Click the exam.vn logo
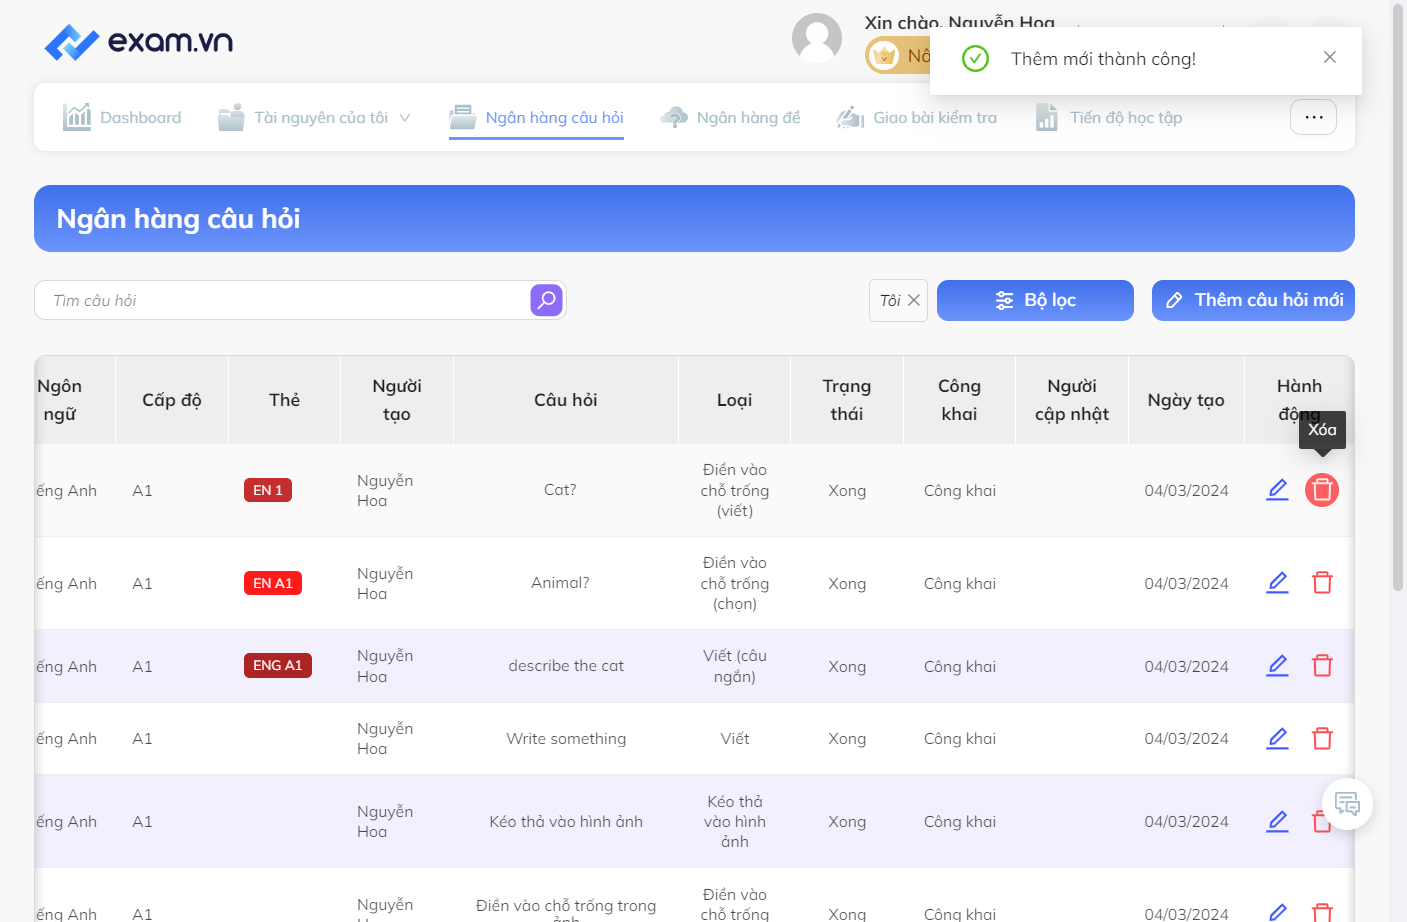 (x=139, y=42)
